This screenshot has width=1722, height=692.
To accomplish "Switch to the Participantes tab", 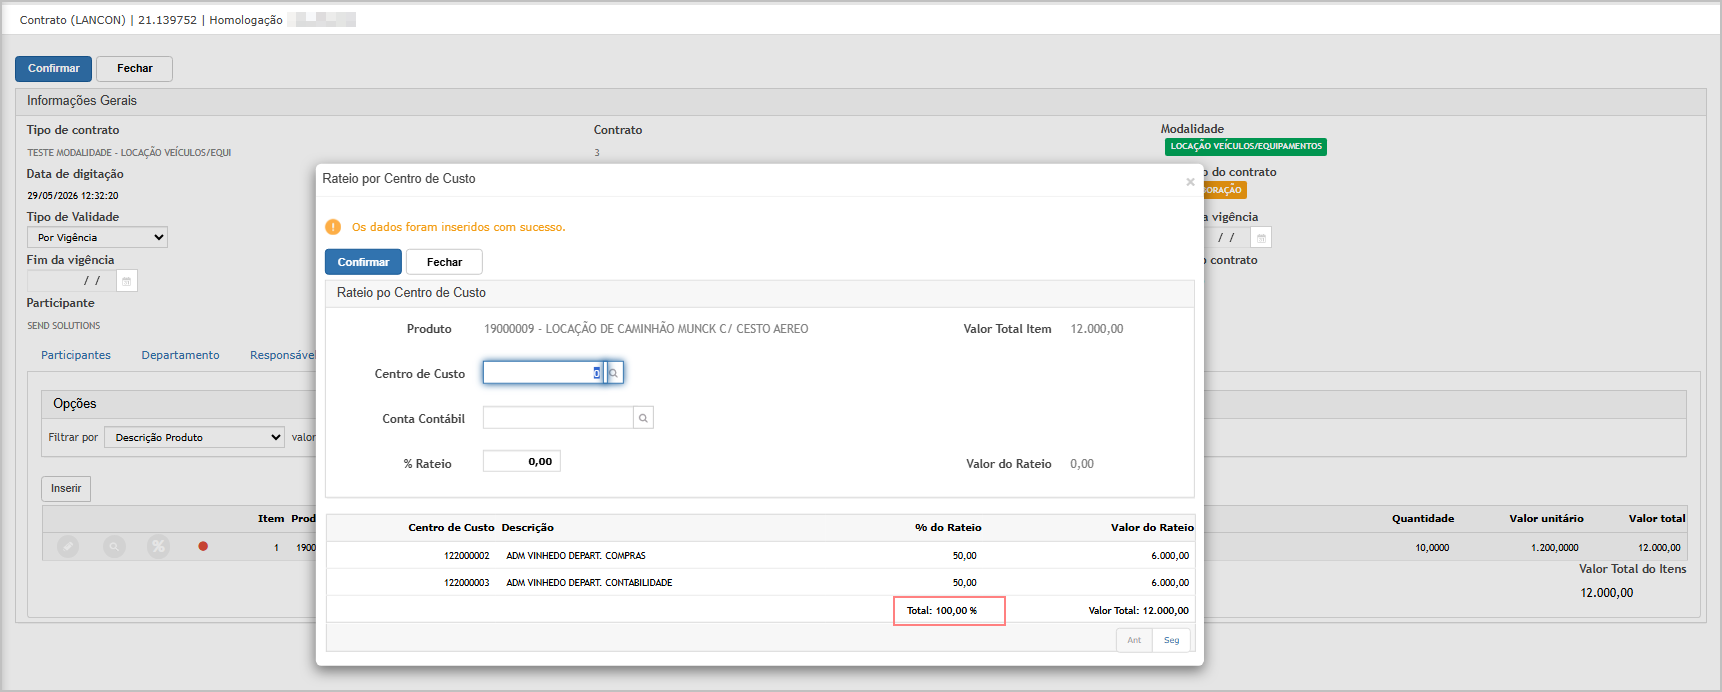I will [76, 355].
